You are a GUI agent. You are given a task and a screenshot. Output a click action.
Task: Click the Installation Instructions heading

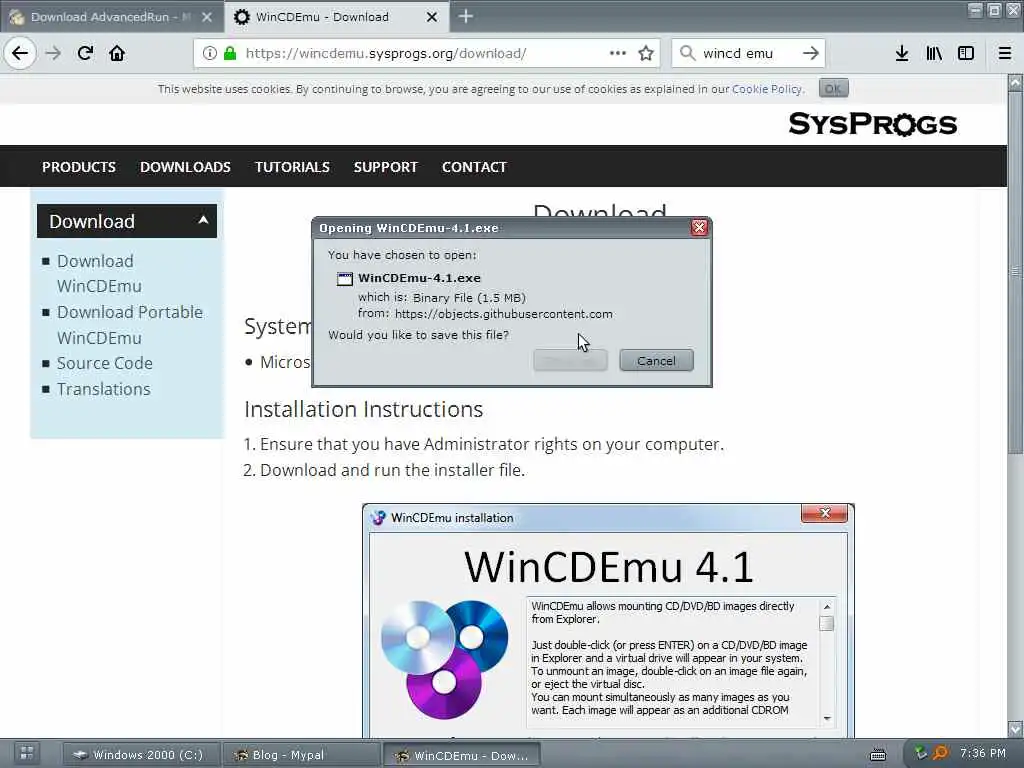[x=364, y=409]
